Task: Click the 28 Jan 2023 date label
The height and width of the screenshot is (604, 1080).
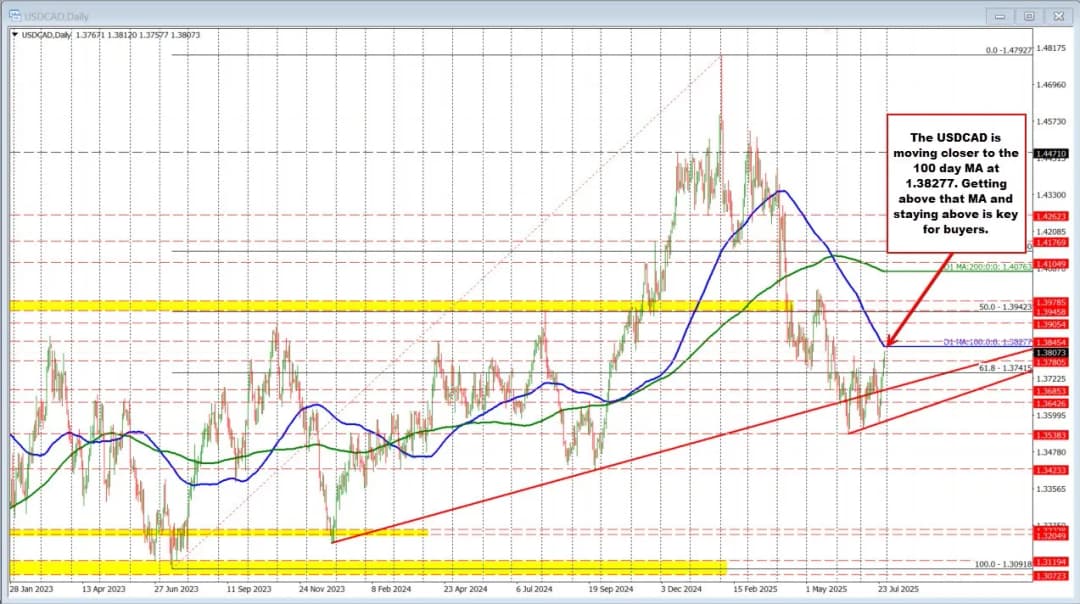Action: click(32, 590)
